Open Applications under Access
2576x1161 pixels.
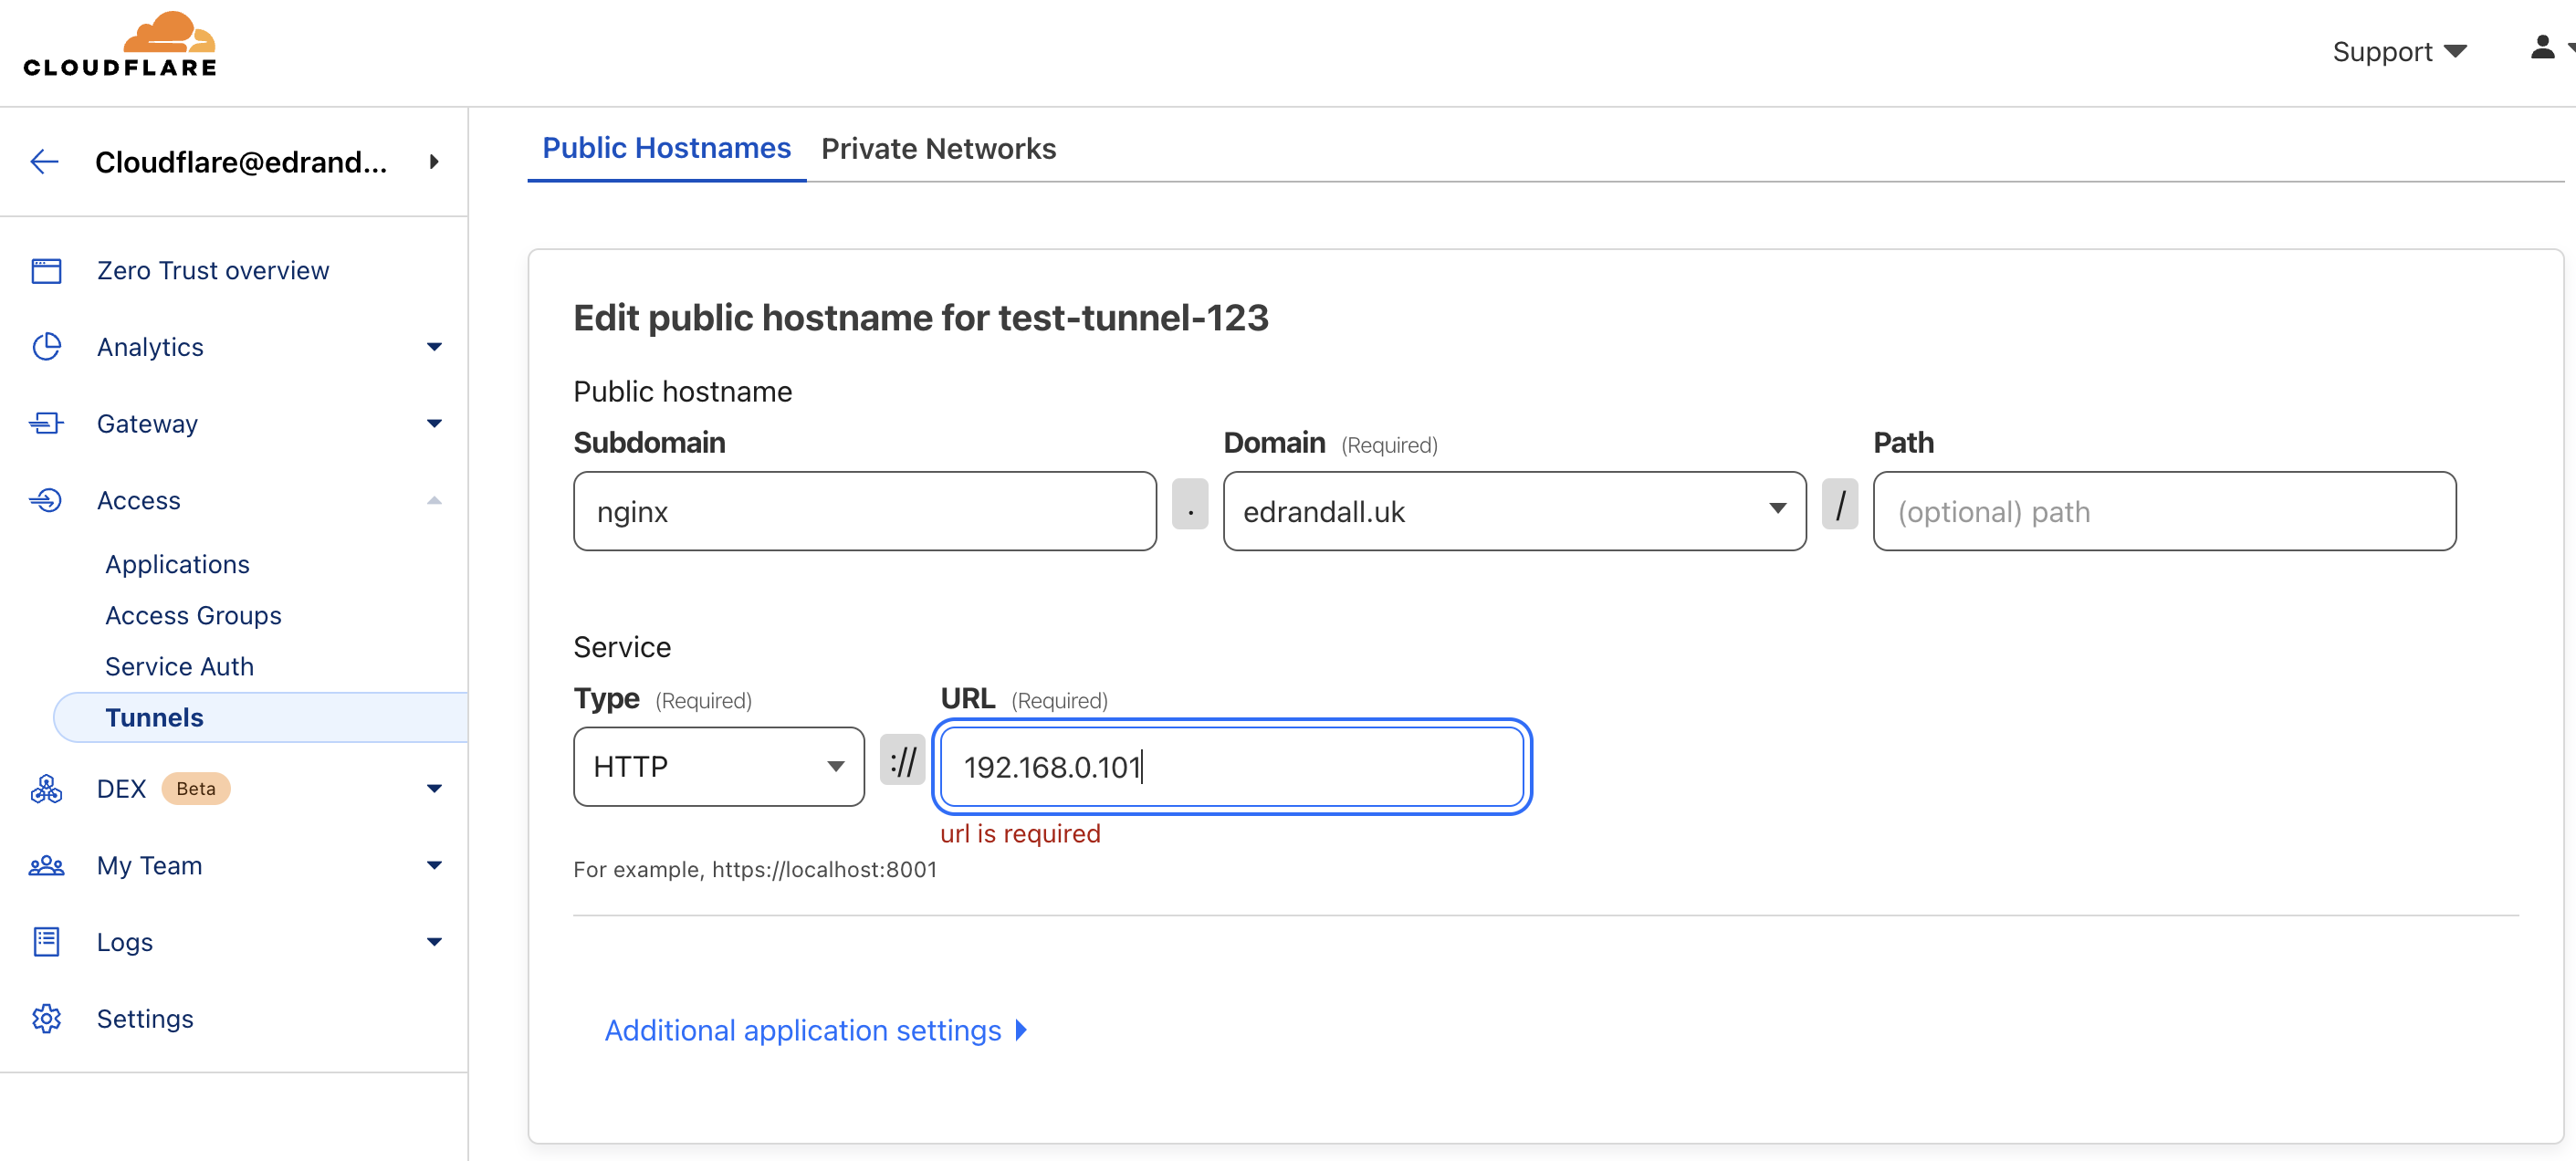[178, 565]
